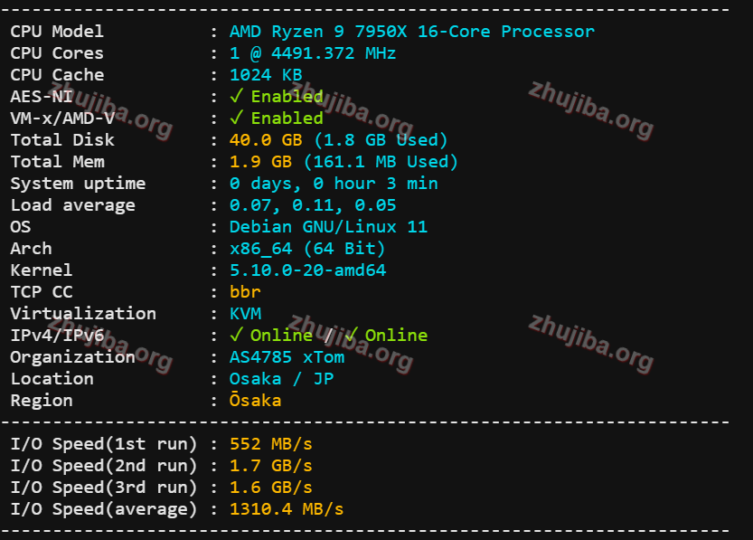Click the Total Mem 1.9 GB value

pos(260,162)
